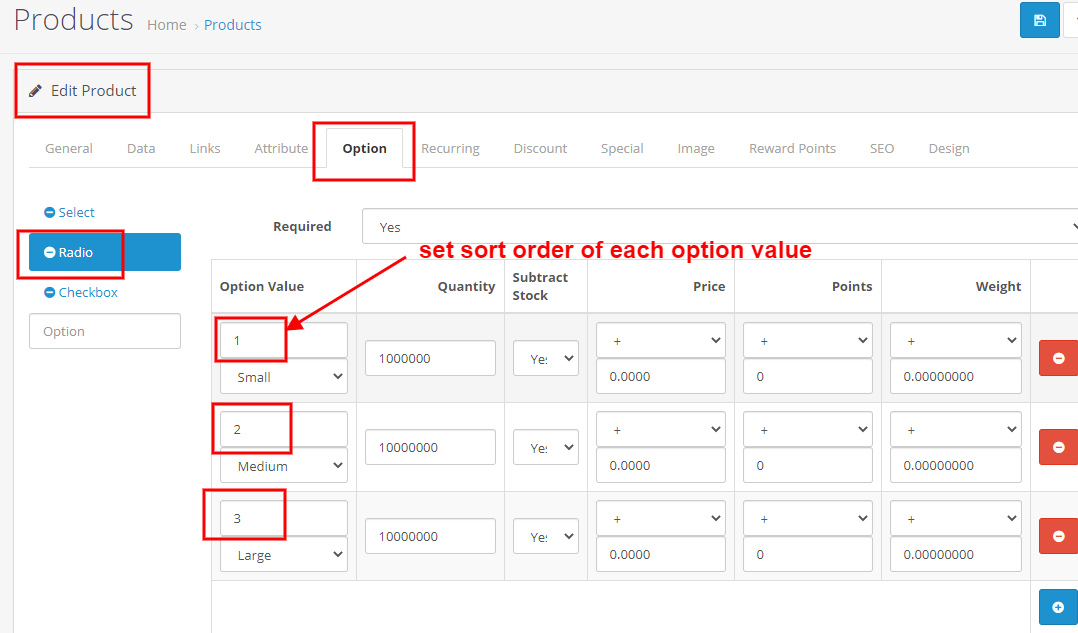Remove the Large option value row
The image size is (1078, 633).
(x=1057, y=535)
